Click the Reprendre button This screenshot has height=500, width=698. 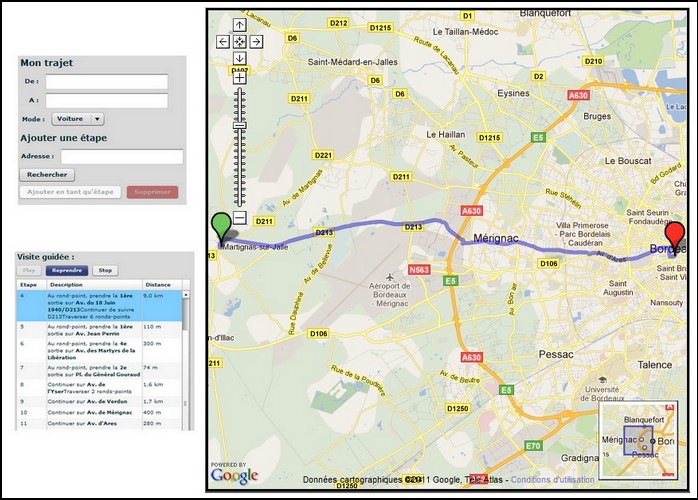tap(67, 270)
